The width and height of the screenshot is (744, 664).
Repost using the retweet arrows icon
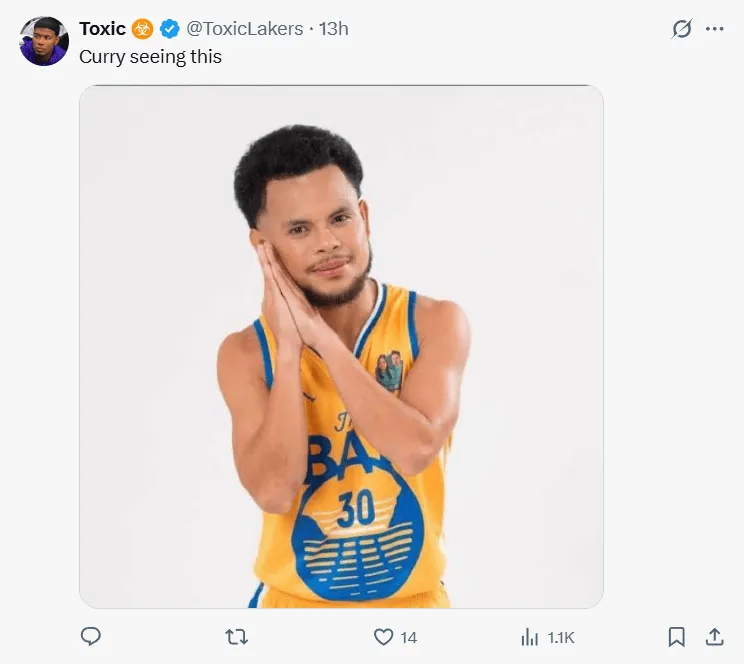tap(237, 636)
